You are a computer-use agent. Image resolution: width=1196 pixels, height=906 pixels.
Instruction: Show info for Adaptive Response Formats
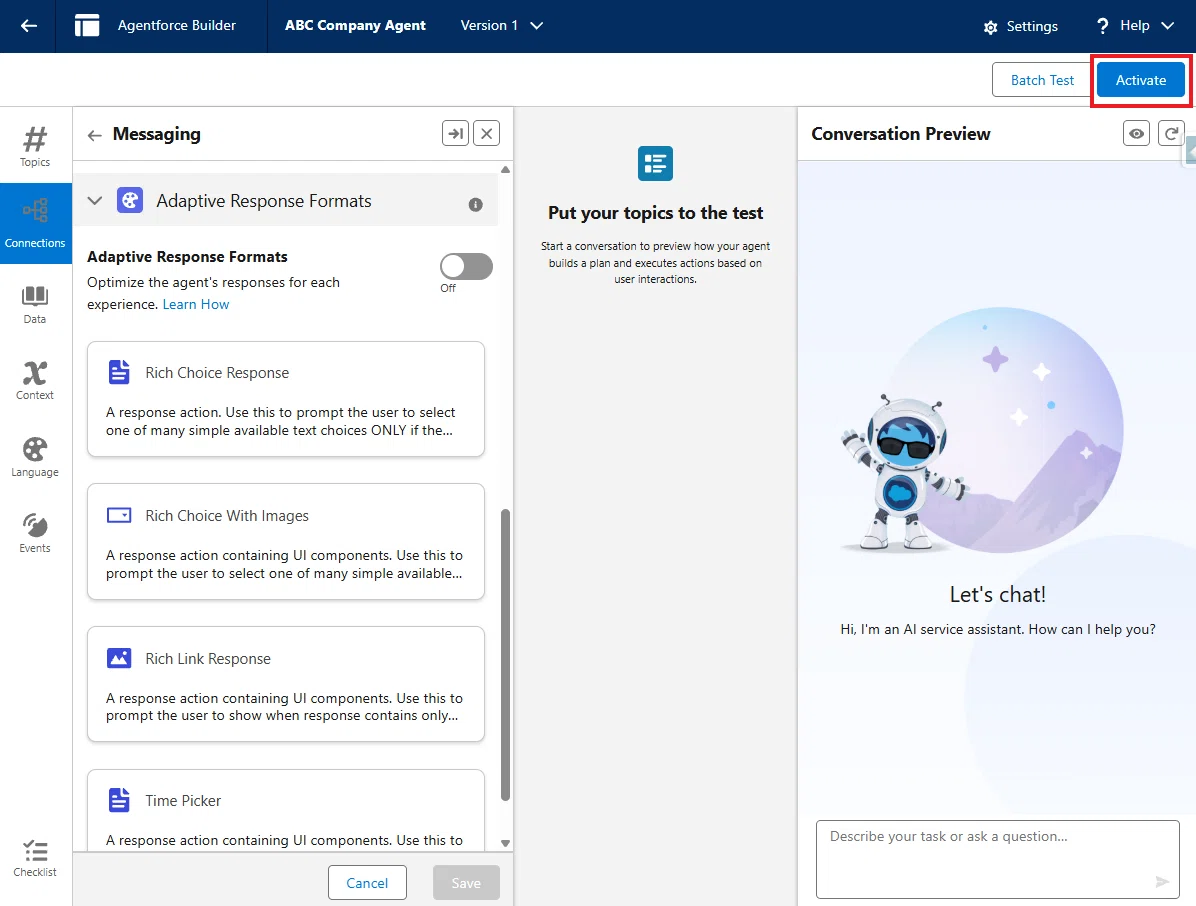475,204
